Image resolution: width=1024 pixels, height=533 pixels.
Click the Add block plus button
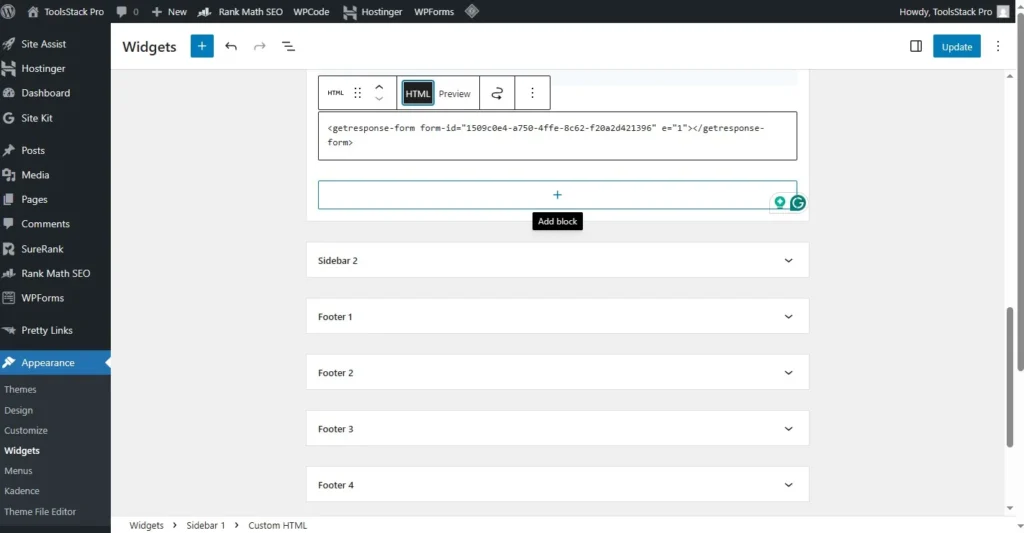[557, 195]
